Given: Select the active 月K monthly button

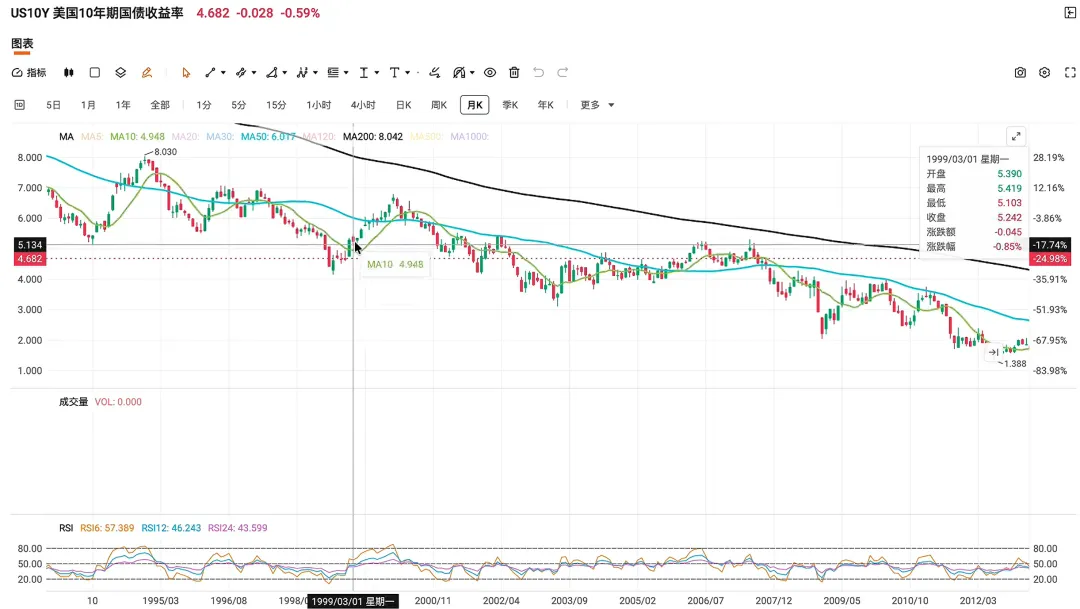Looking at the screenshot, I should click(x=475, y=105).
